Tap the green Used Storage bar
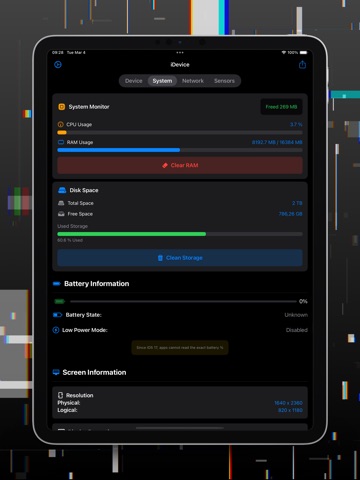 [132, 234]
